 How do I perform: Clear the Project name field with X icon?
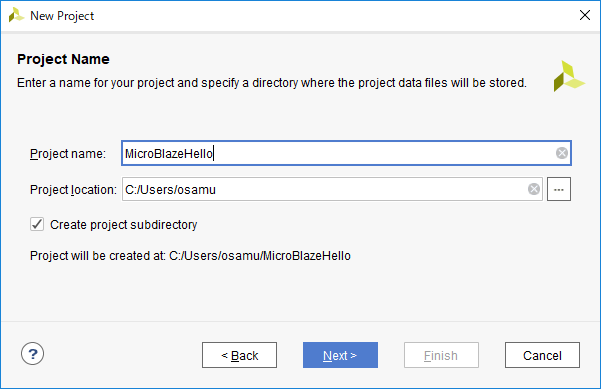[x=562, y=153]
